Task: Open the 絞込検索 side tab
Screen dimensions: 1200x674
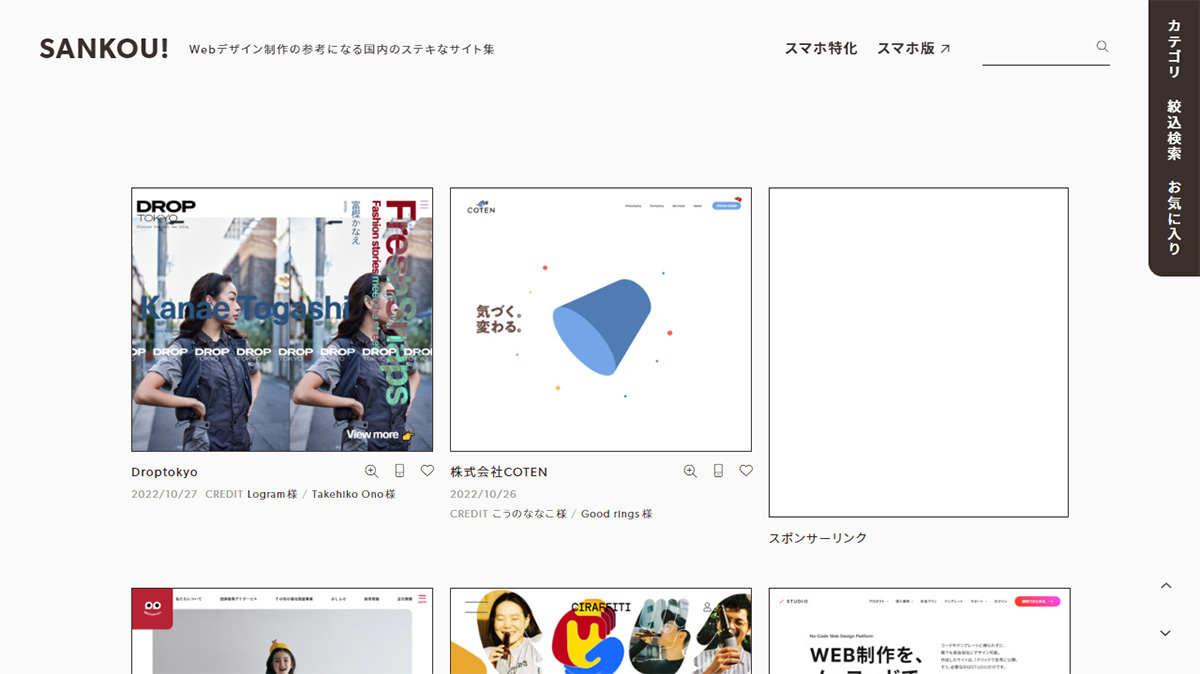Action: coord(1174,129)
